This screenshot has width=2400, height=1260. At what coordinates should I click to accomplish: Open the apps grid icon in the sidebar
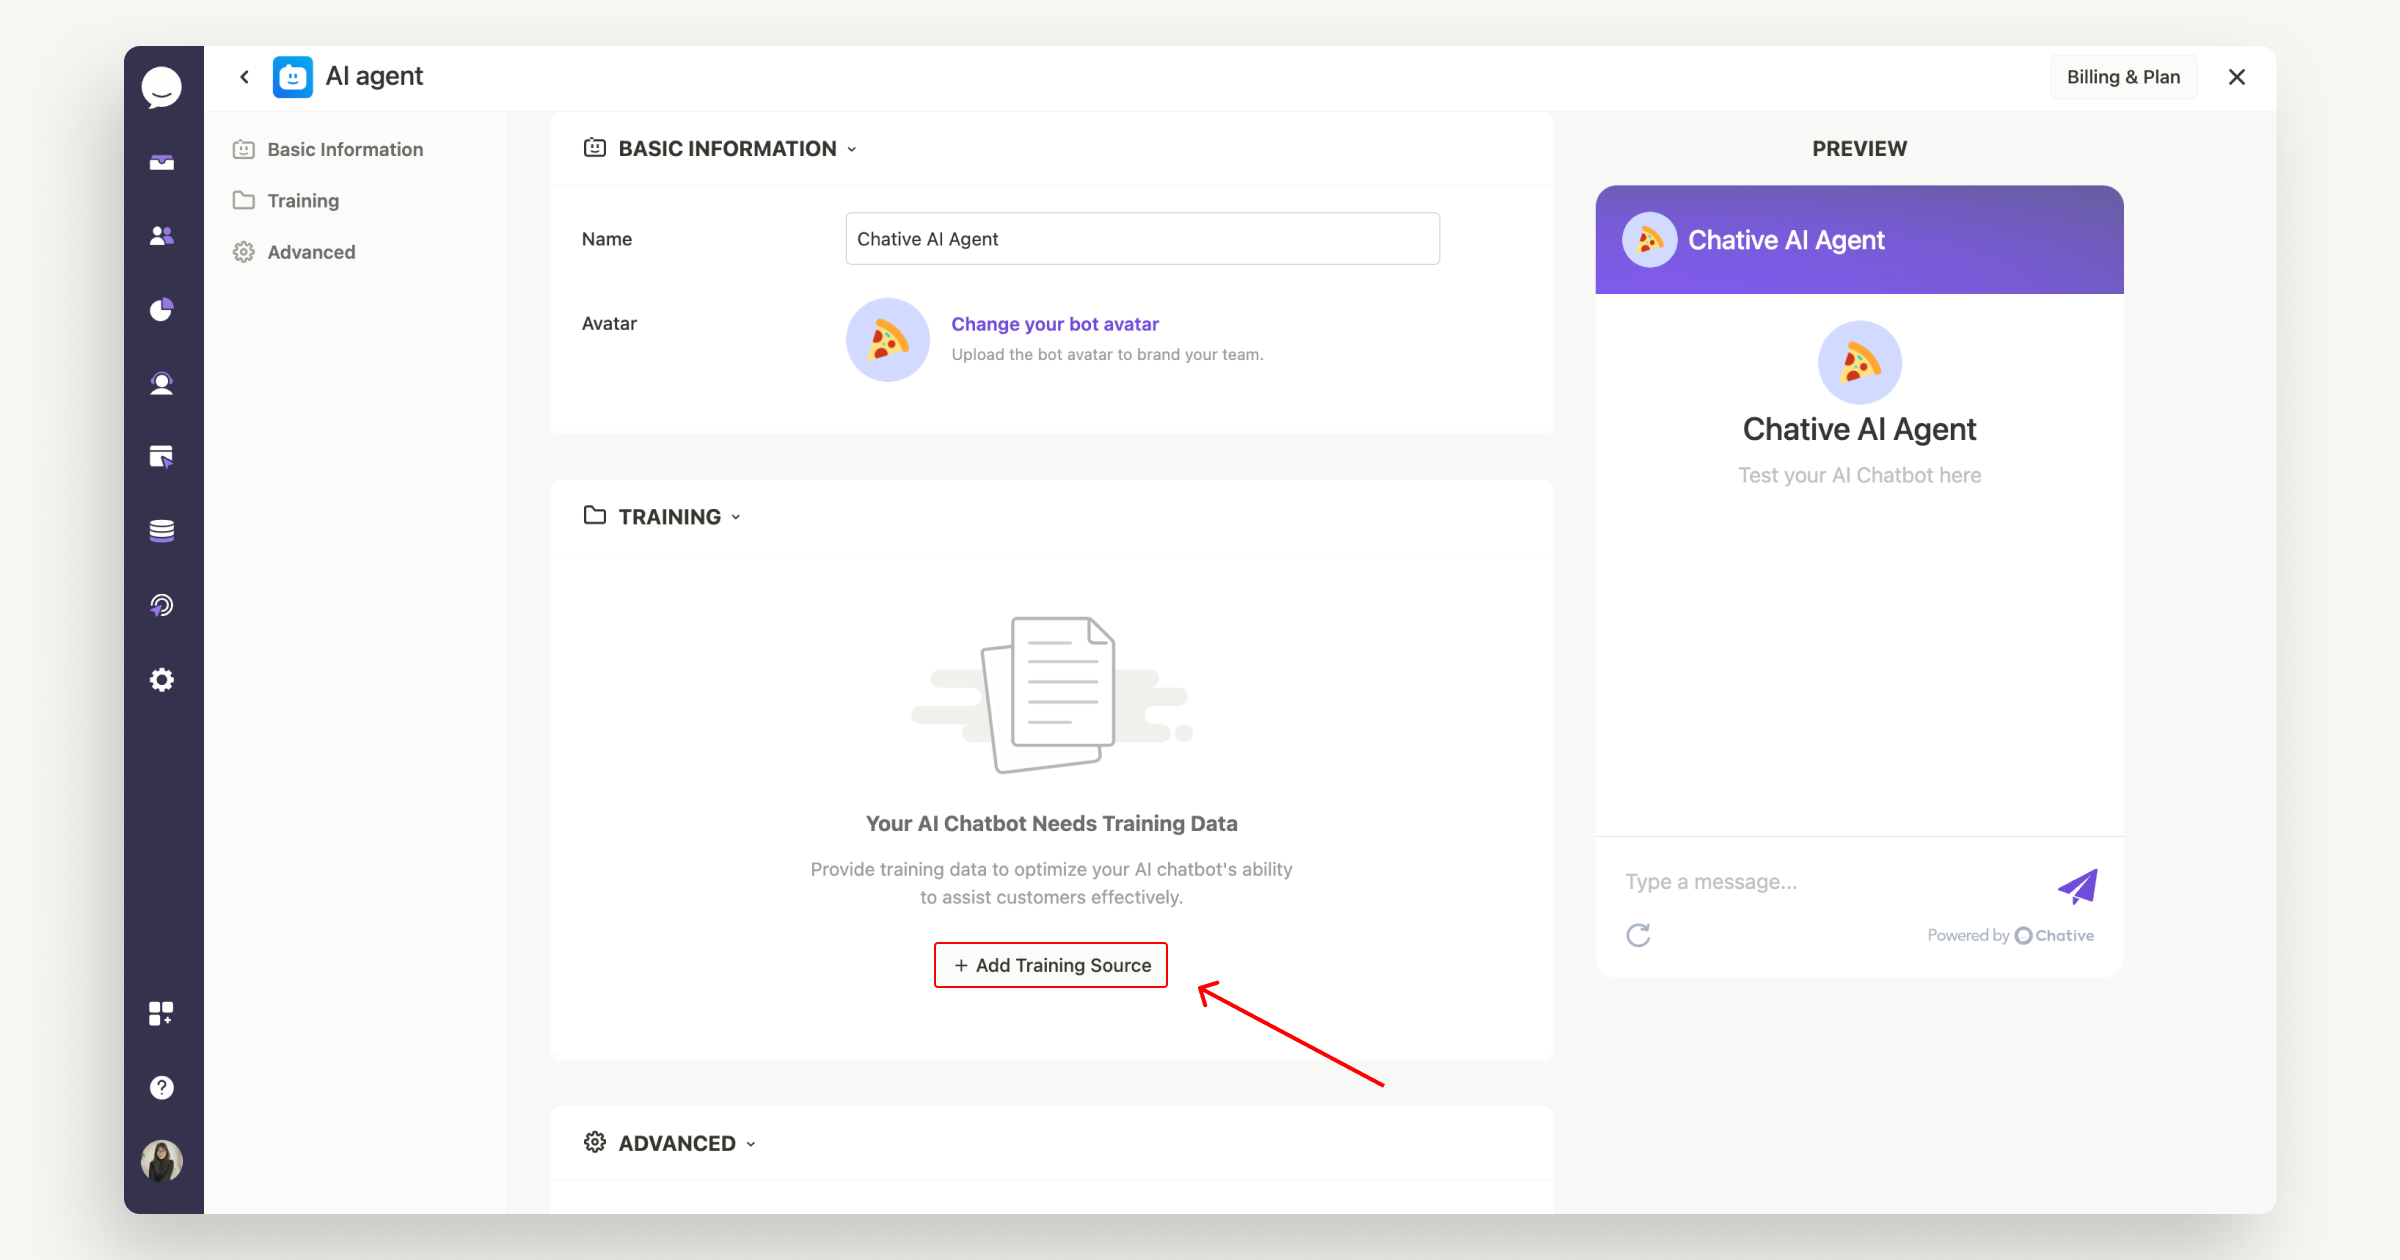click(162, 1014)
